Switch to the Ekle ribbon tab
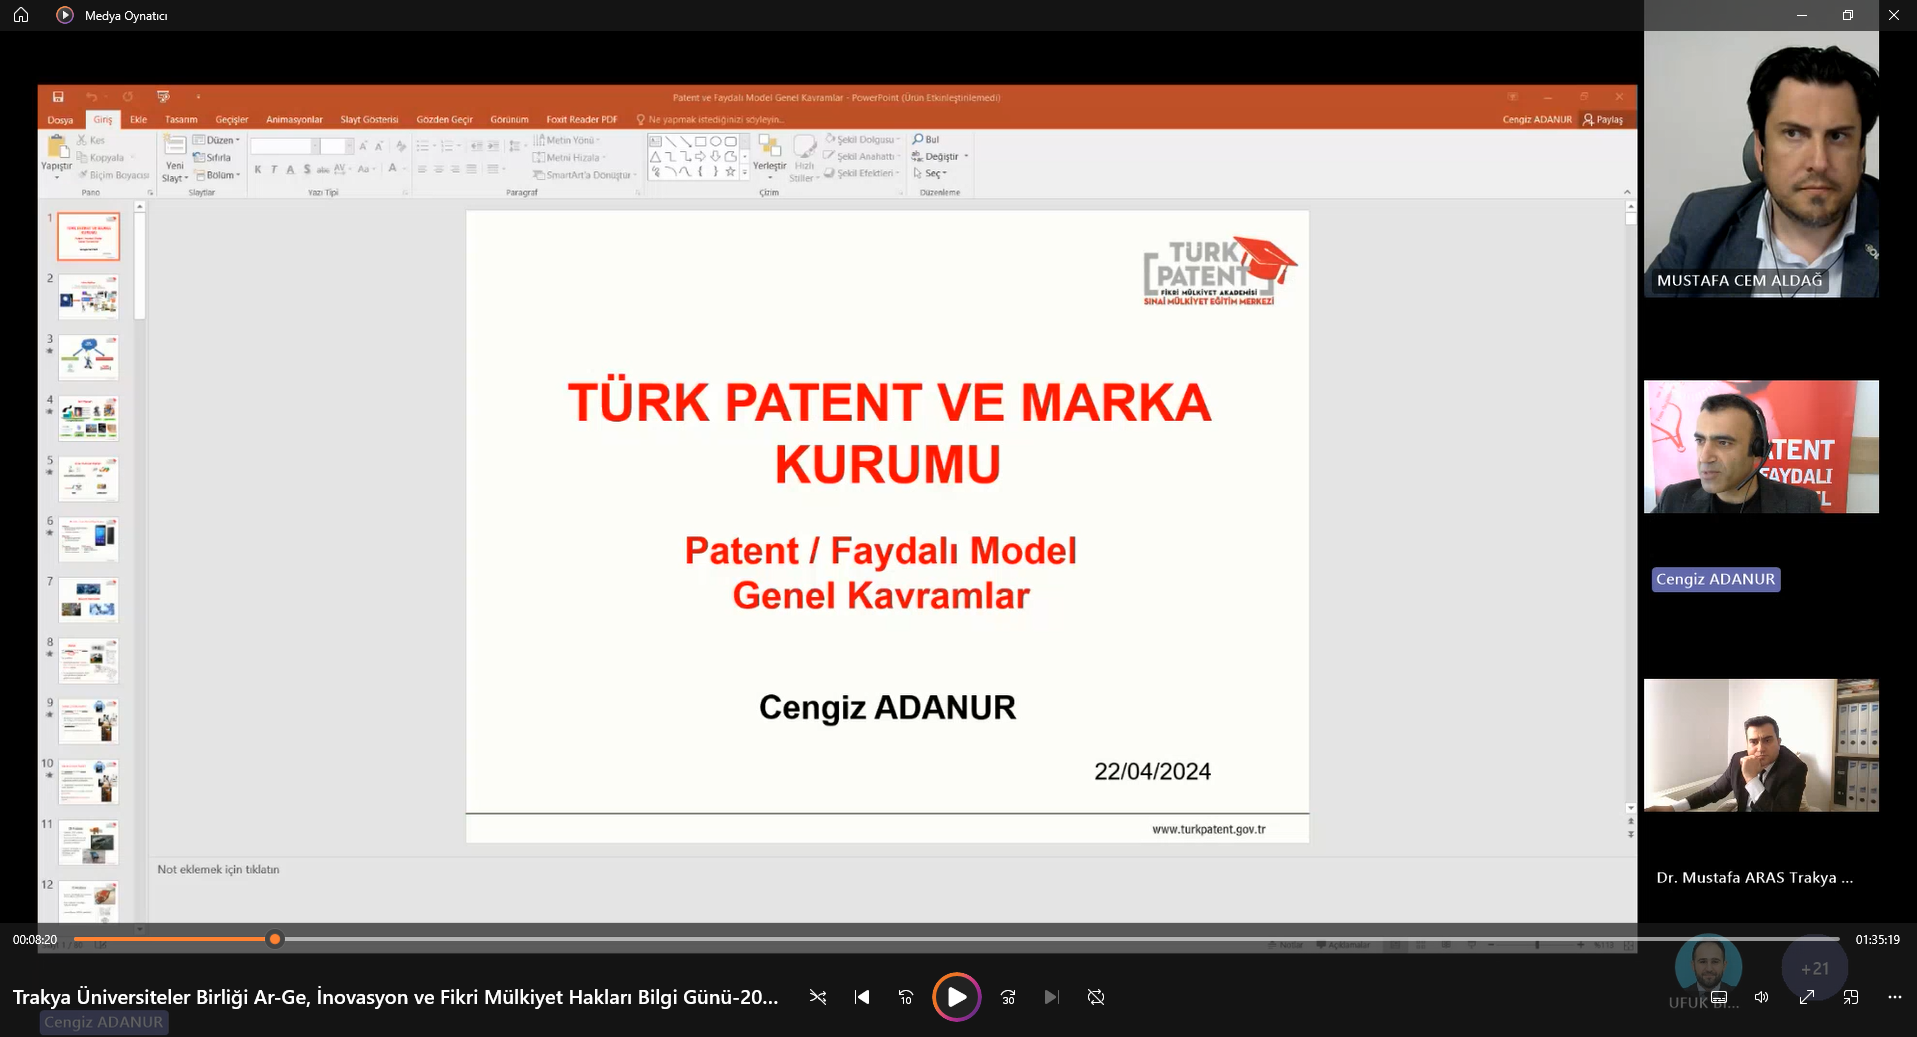The image size is (1917, 1037). coord(138,119)
